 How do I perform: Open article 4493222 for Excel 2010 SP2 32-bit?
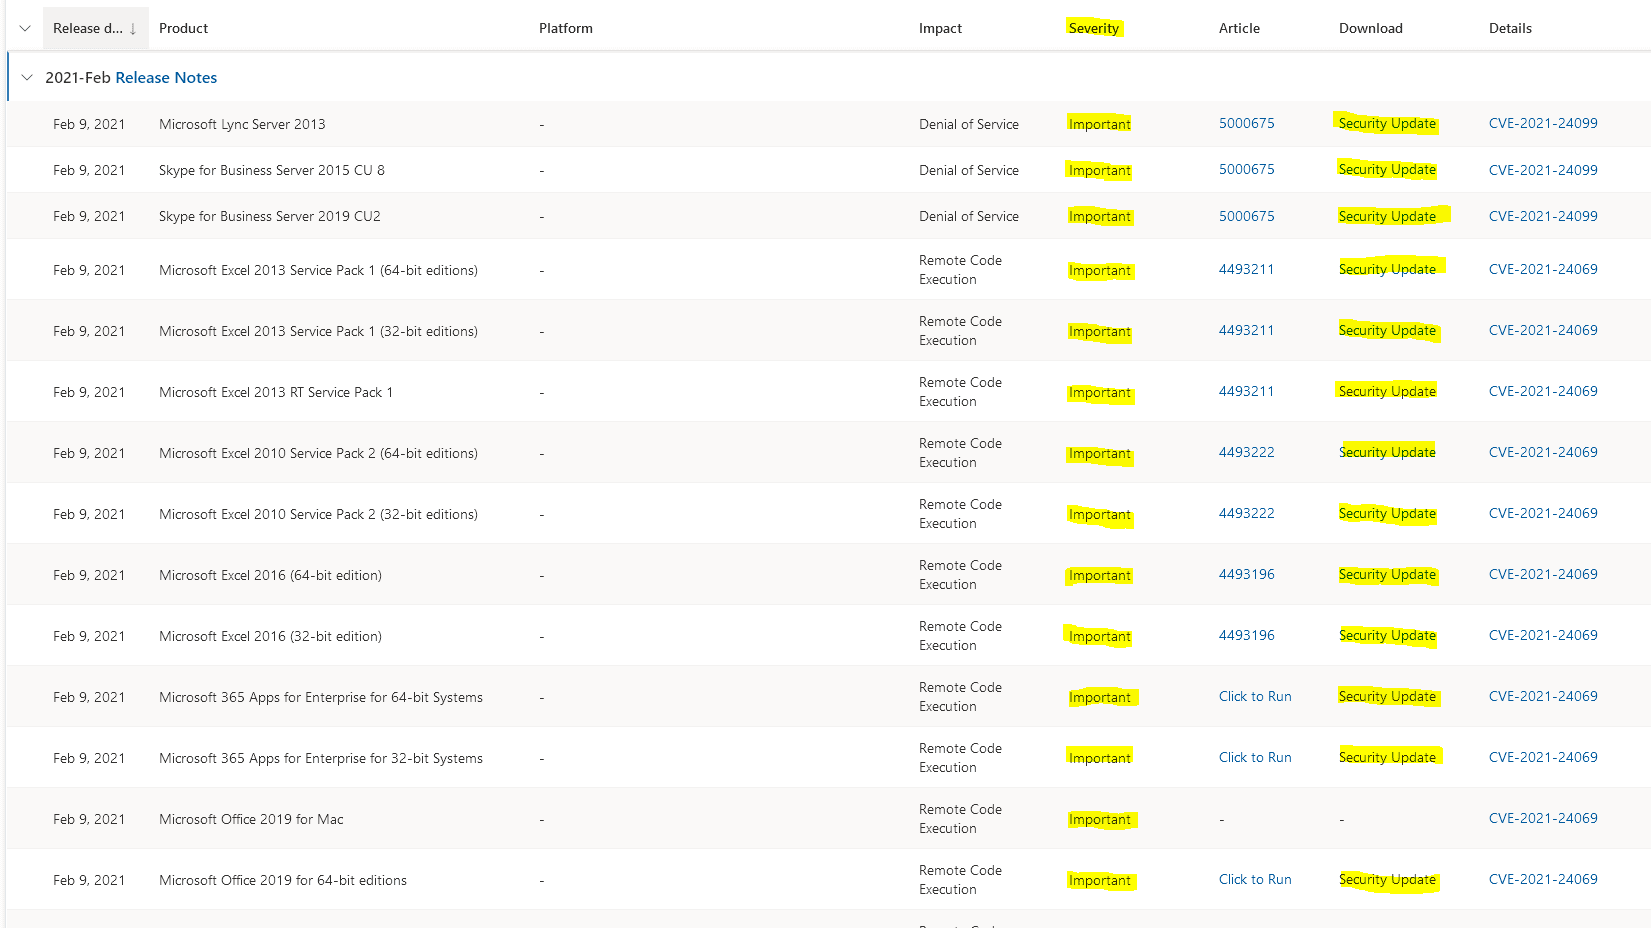coord(1247,514)
